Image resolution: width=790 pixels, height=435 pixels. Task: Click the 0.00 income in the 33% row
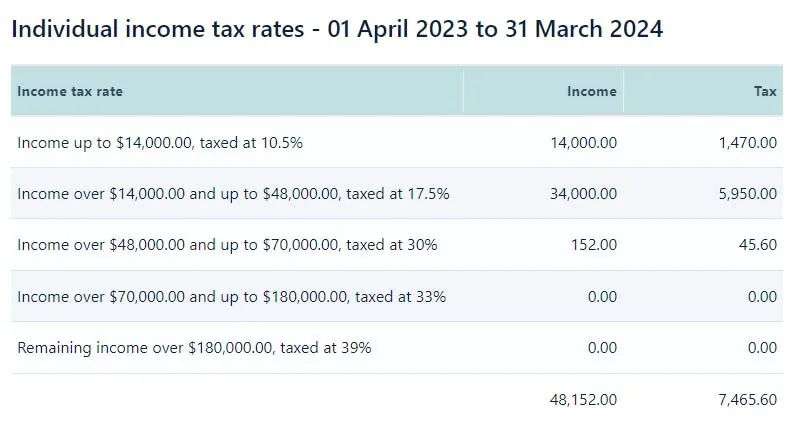click(602, 297)
